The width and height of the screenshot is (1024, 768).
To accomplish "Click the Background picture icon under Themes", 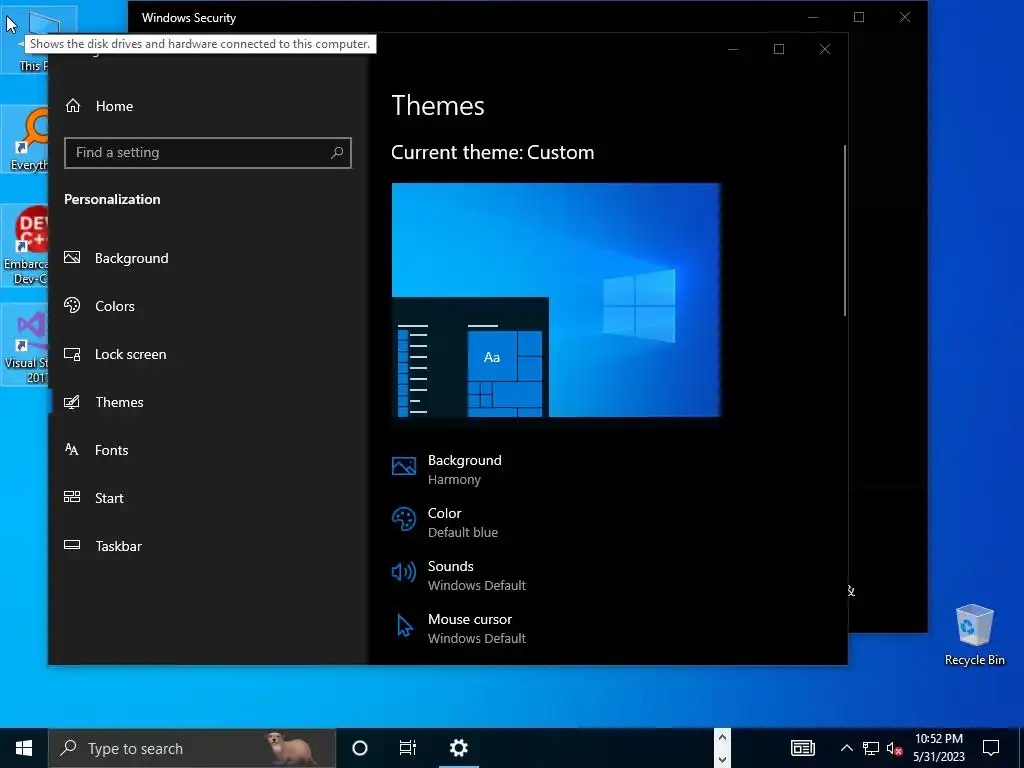I will pyautogui.click(x=404, y=466).
